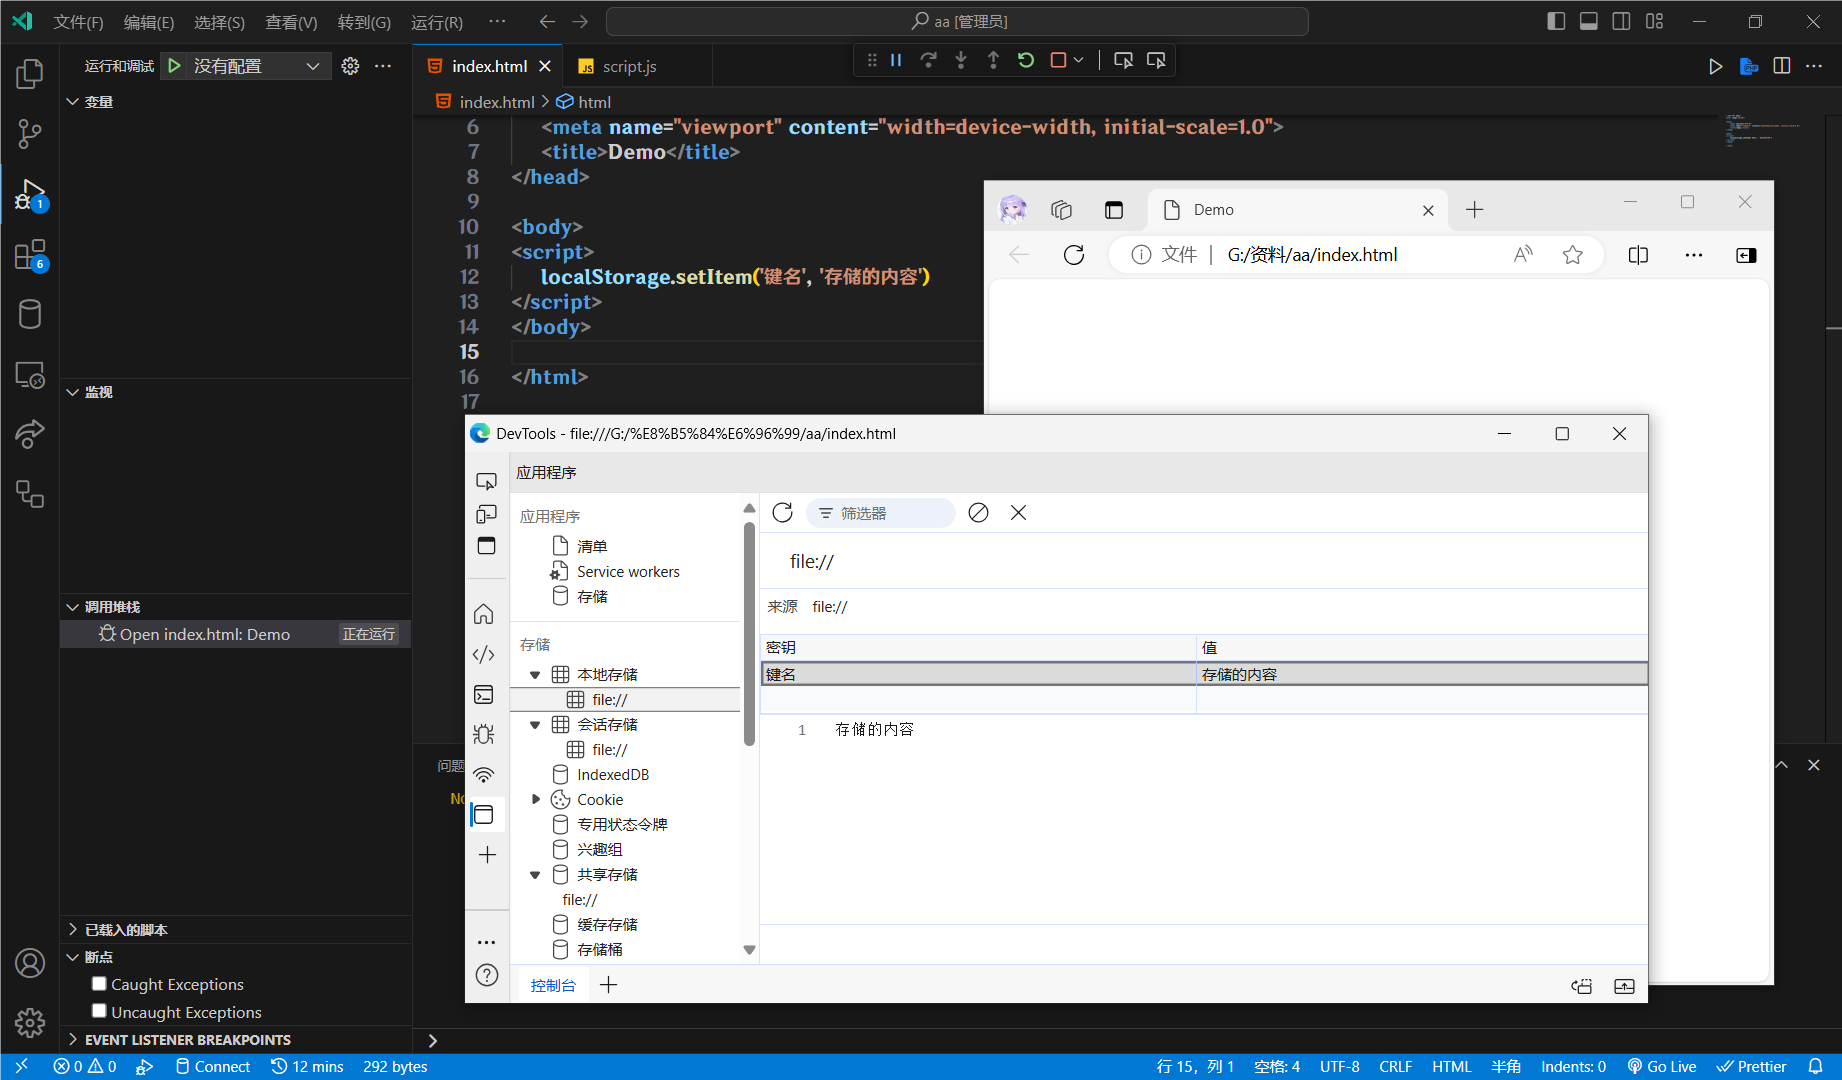This screenshot has height=1080, width=1842.
Task: Collapse 本地存储 tree node in DevTools
Action: [535, 675]
